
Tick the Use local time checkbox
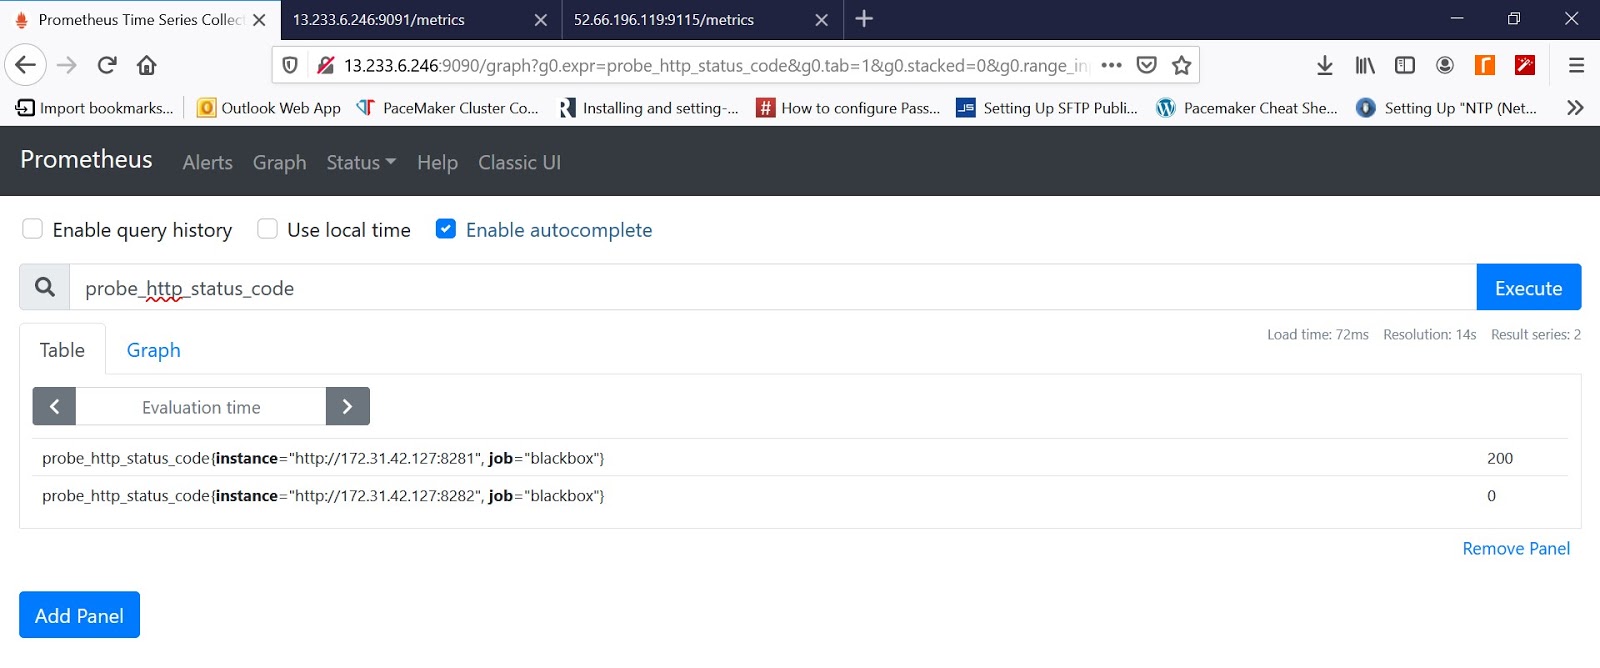pyautogui.click(x=267, y=229)
